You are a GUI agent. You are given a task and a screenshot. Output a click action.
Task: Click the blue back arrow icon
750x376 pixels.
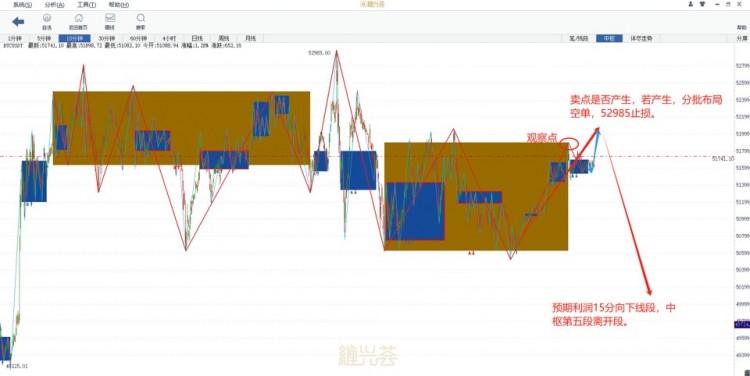18,22
